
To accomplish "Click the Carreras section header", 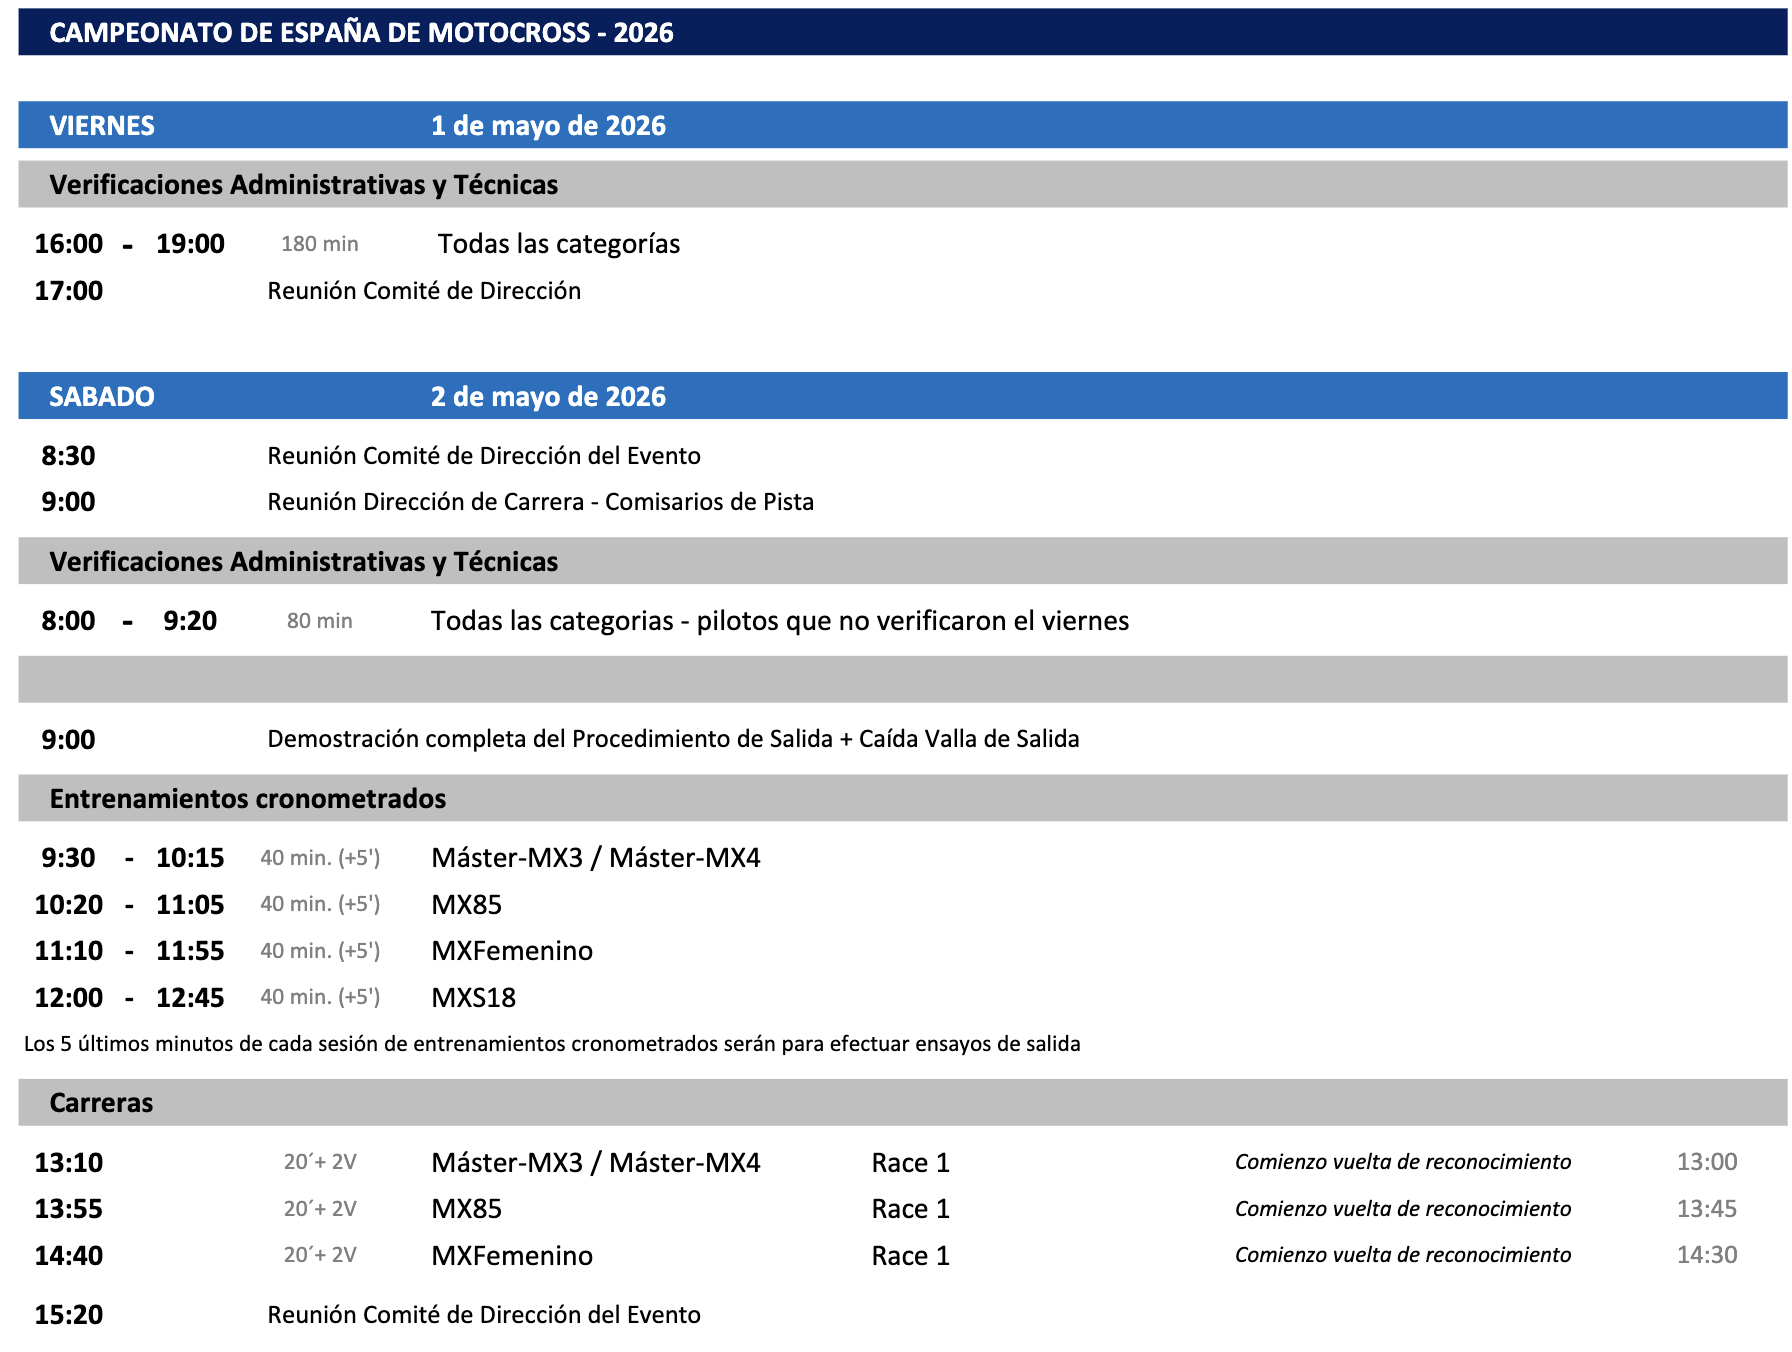I will point(101,1103).
